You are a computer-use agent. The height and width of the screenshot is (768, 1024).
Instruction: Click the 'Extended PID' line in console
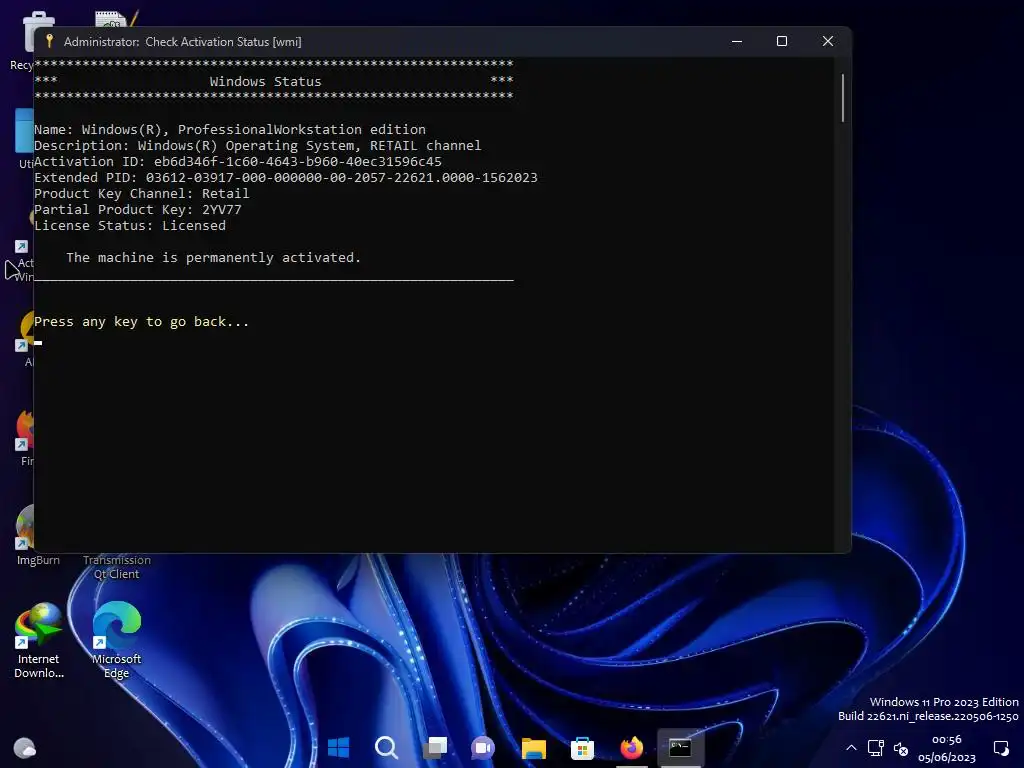pos(285,178)
